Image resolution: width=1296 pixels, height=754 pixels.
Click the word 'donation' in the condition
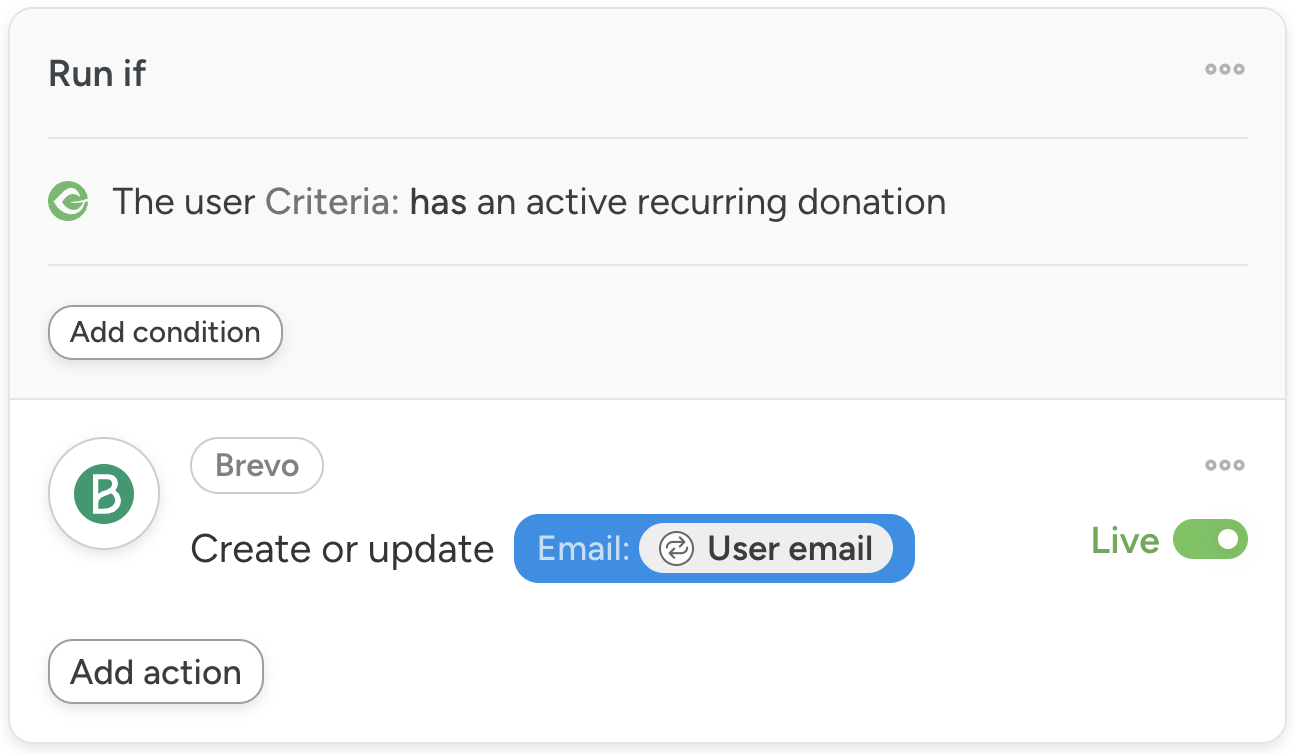point(871,202)
